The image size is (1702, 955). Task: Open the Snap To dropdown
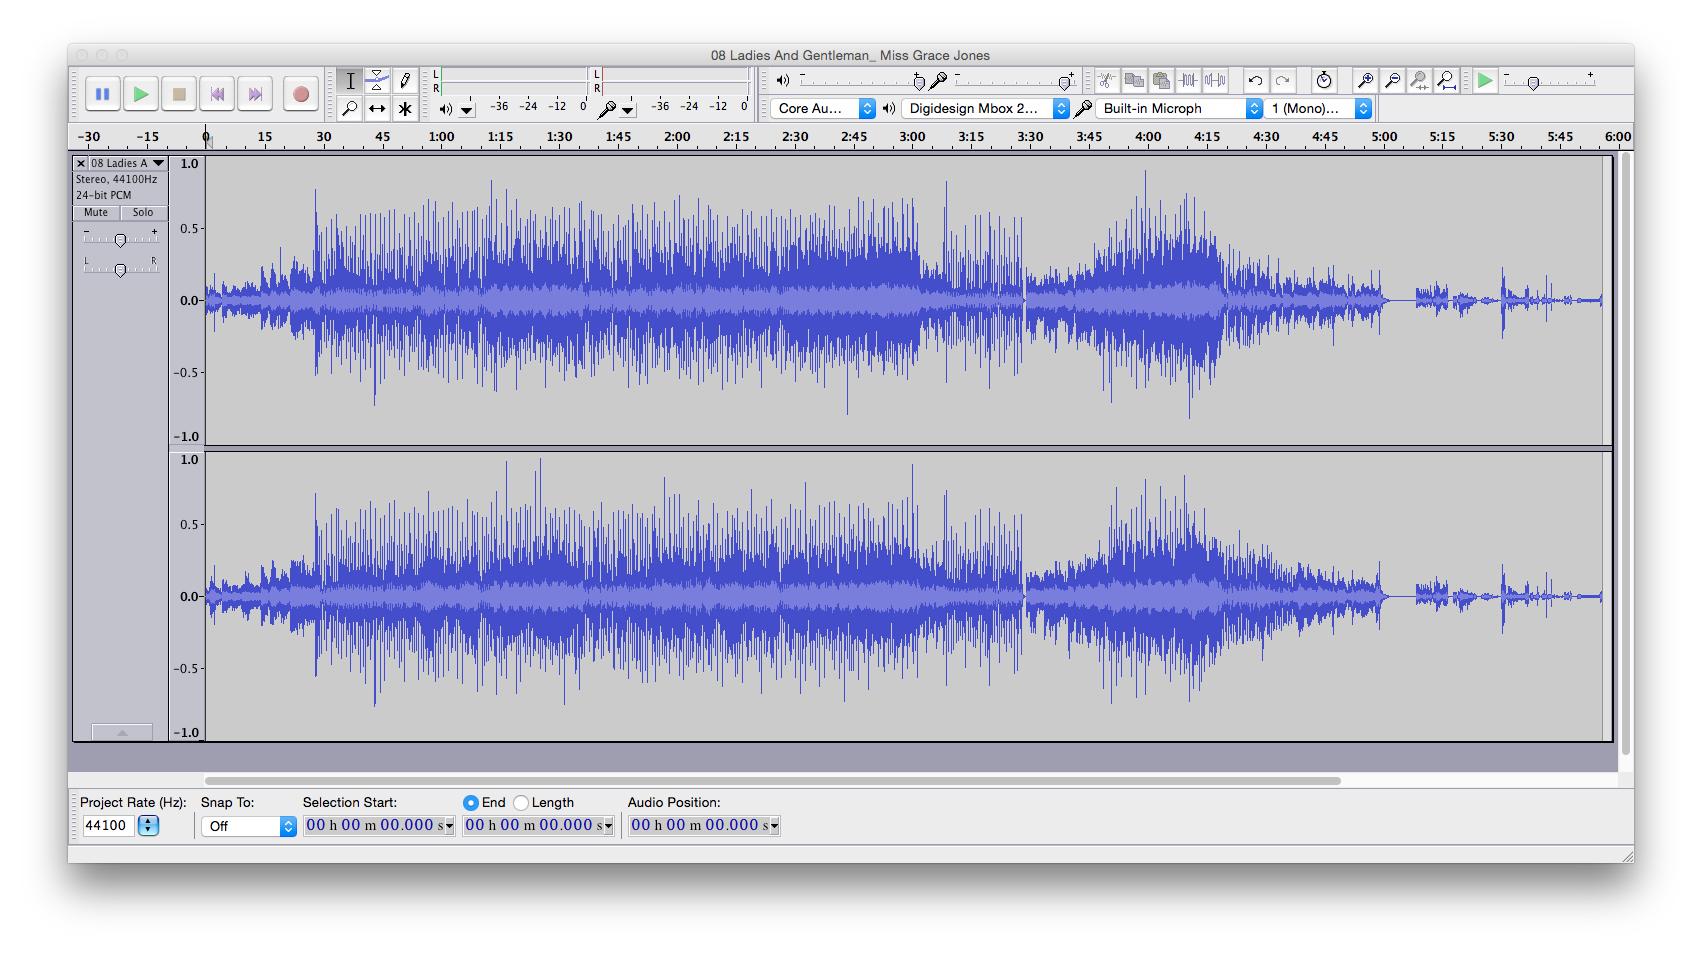248,827
